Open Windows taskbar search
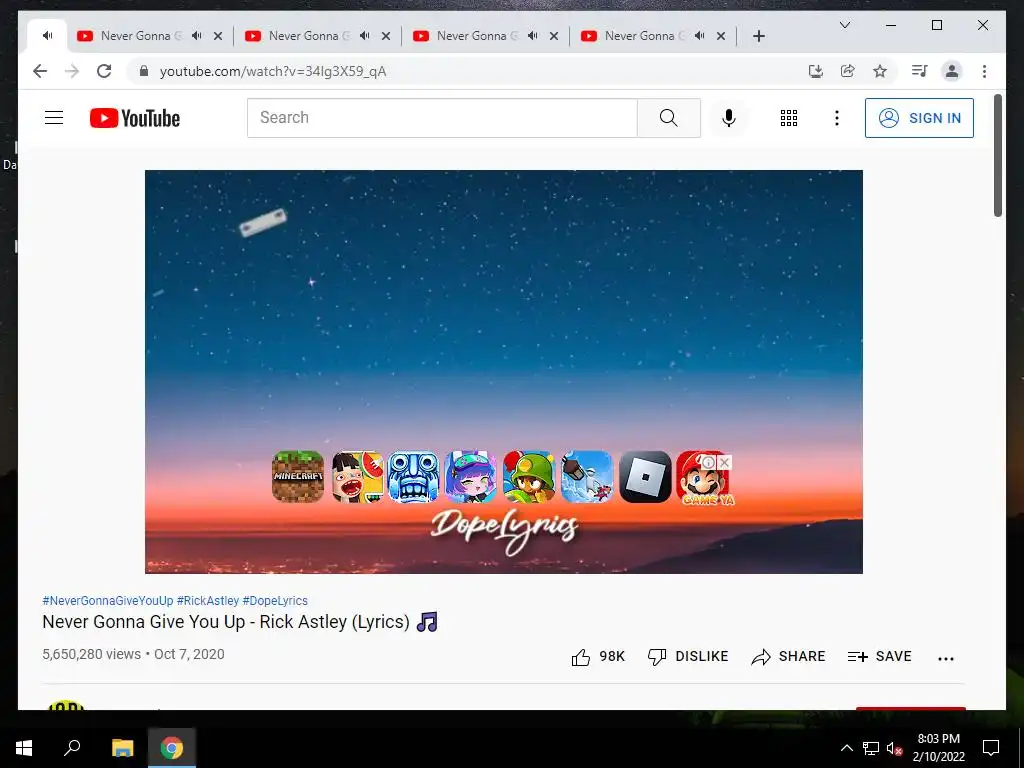Image resolution: width=1024 pixels, height=768 pixels. tap(72, 748)
